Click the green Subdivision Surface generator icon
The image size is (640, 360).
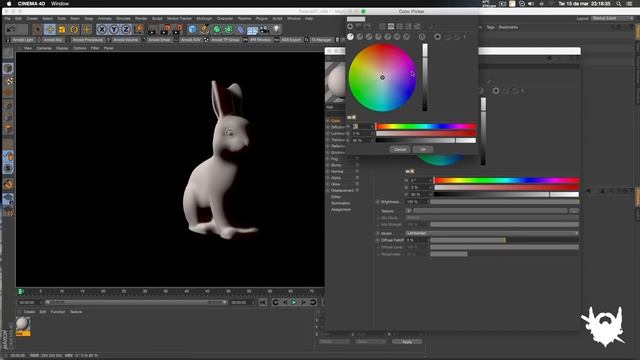217,29
